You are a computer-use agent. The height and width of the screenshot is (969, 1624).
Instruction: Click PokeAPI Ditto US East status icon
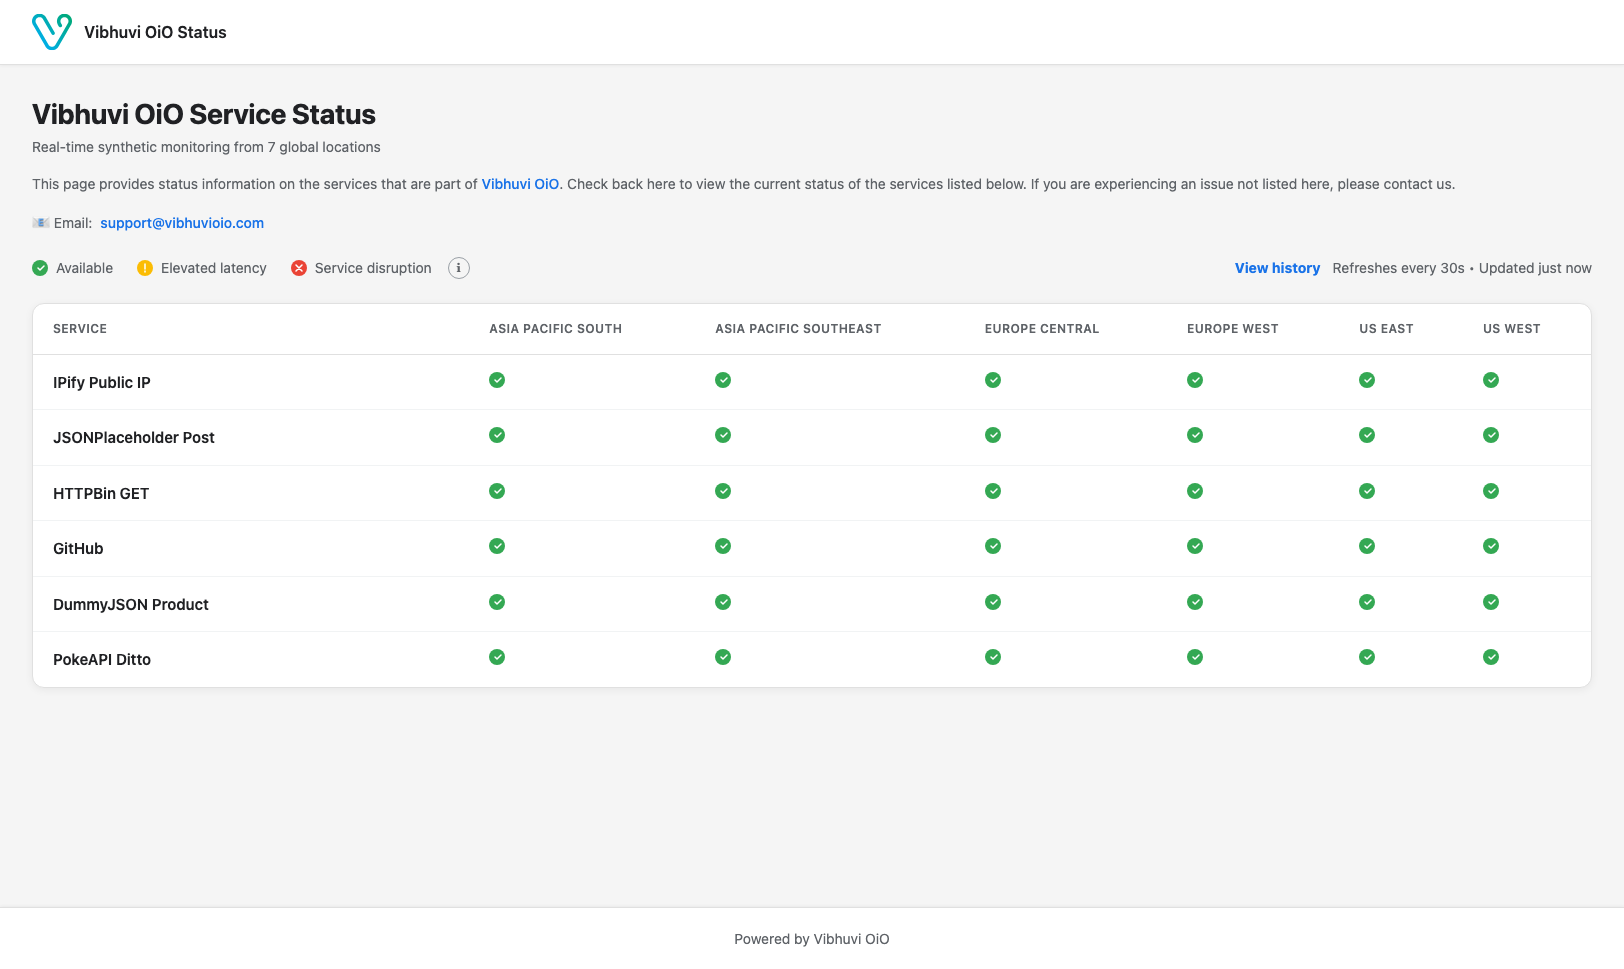pos(1367,657)
